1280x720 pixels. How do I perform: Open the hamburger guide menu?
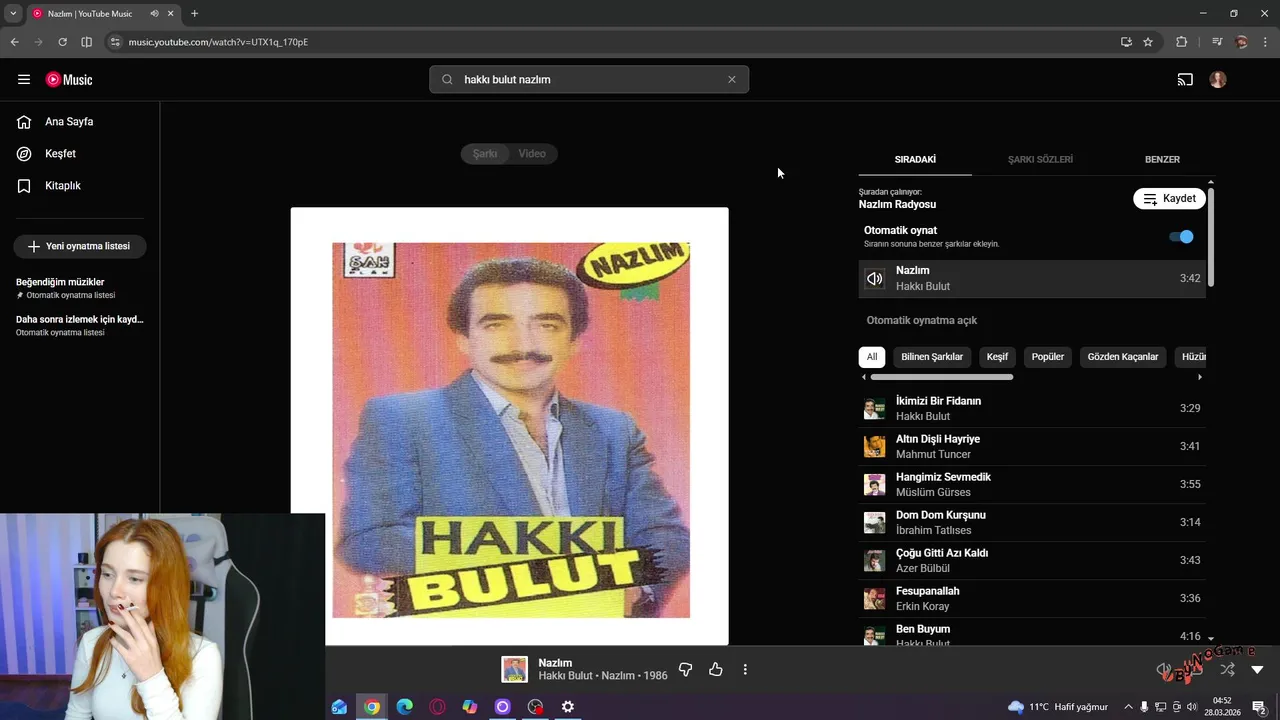click(x=24, y=79)
